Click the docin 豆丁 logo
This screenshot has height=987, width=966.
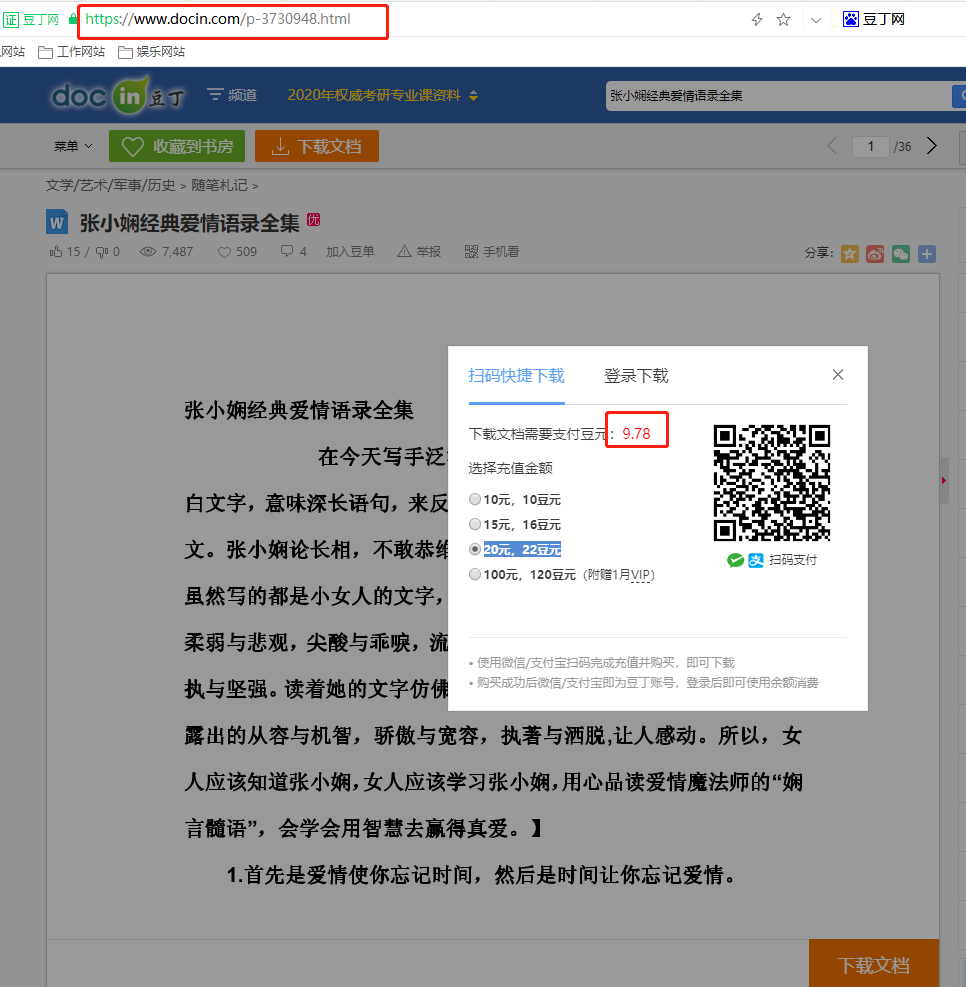[117, 95]
